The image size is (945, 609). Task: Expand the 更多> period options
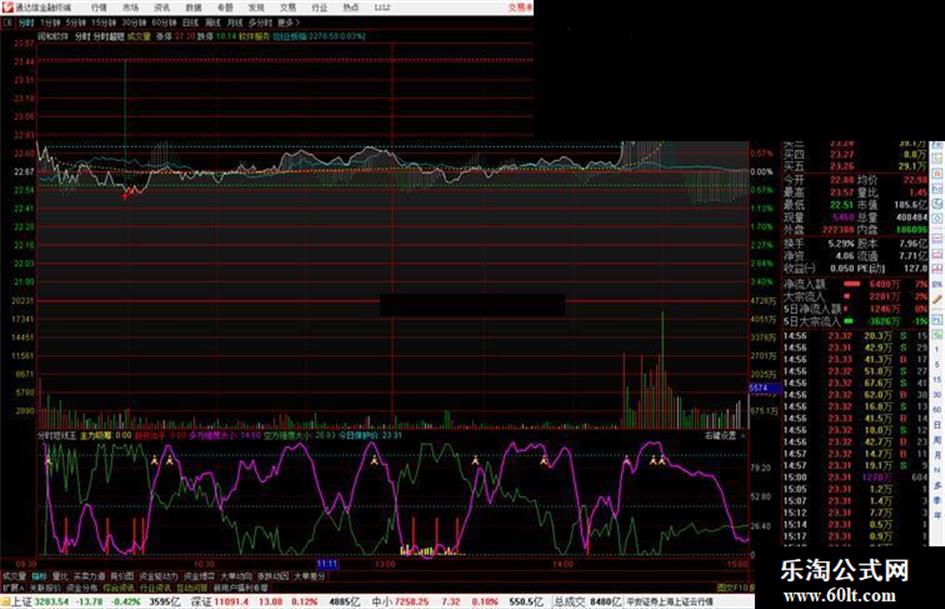coord(288,23)
